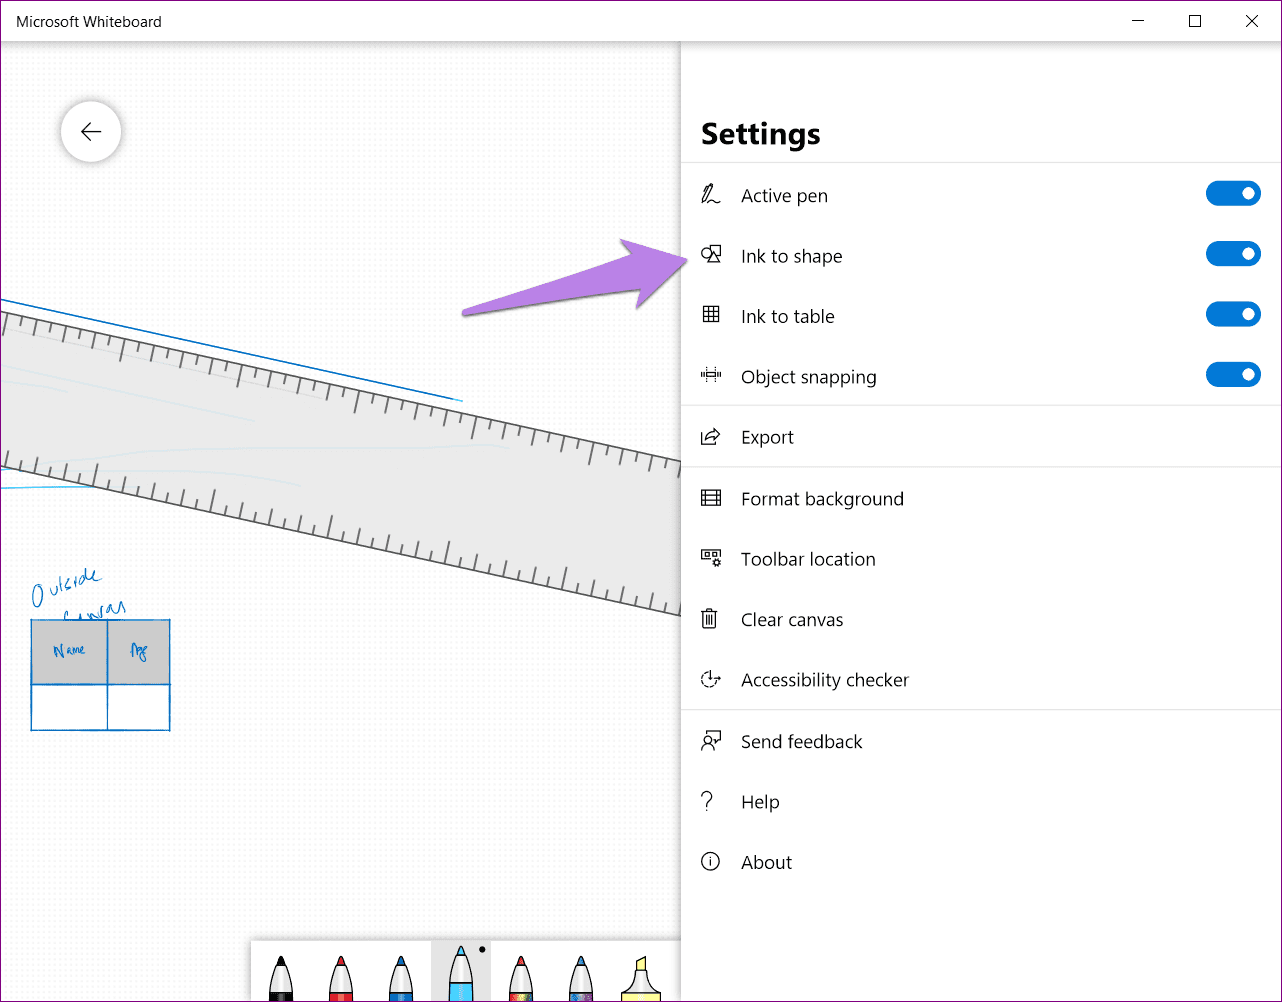Maximize the Microsoft Whiteboard window

1195,21
